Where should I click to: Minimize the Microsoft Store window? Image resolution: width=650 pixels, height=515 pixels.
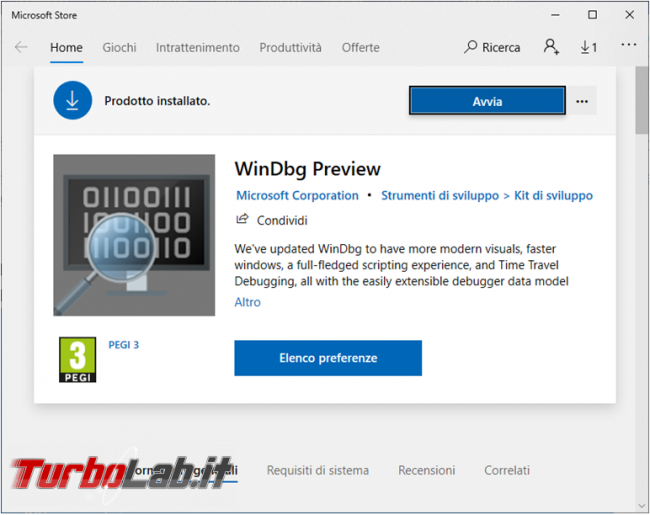pyautogui.click(x=555, y=15)
